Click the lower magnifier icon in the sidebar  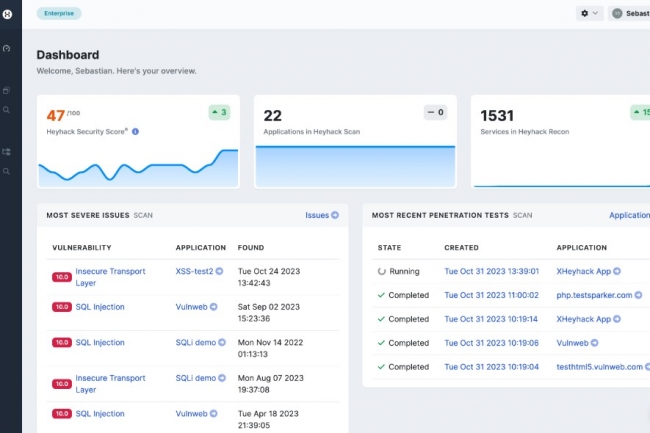pos(7,171)
